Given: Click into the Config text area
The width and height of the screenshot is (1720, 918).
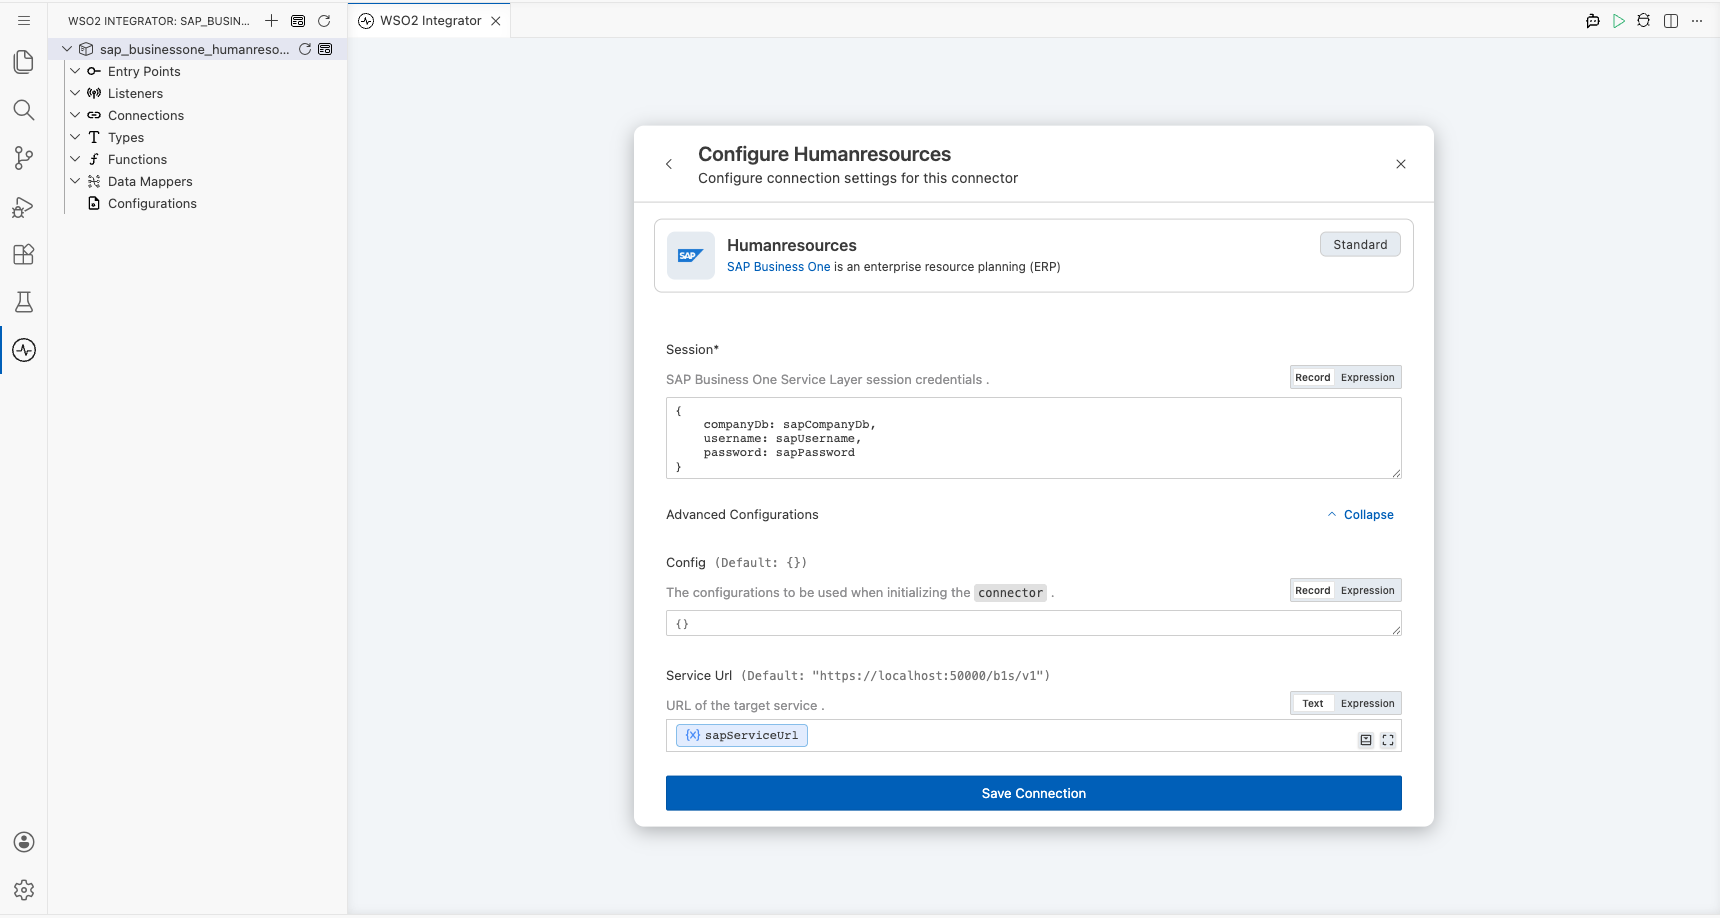Looking at the screenshot, I should point(1034,623).
